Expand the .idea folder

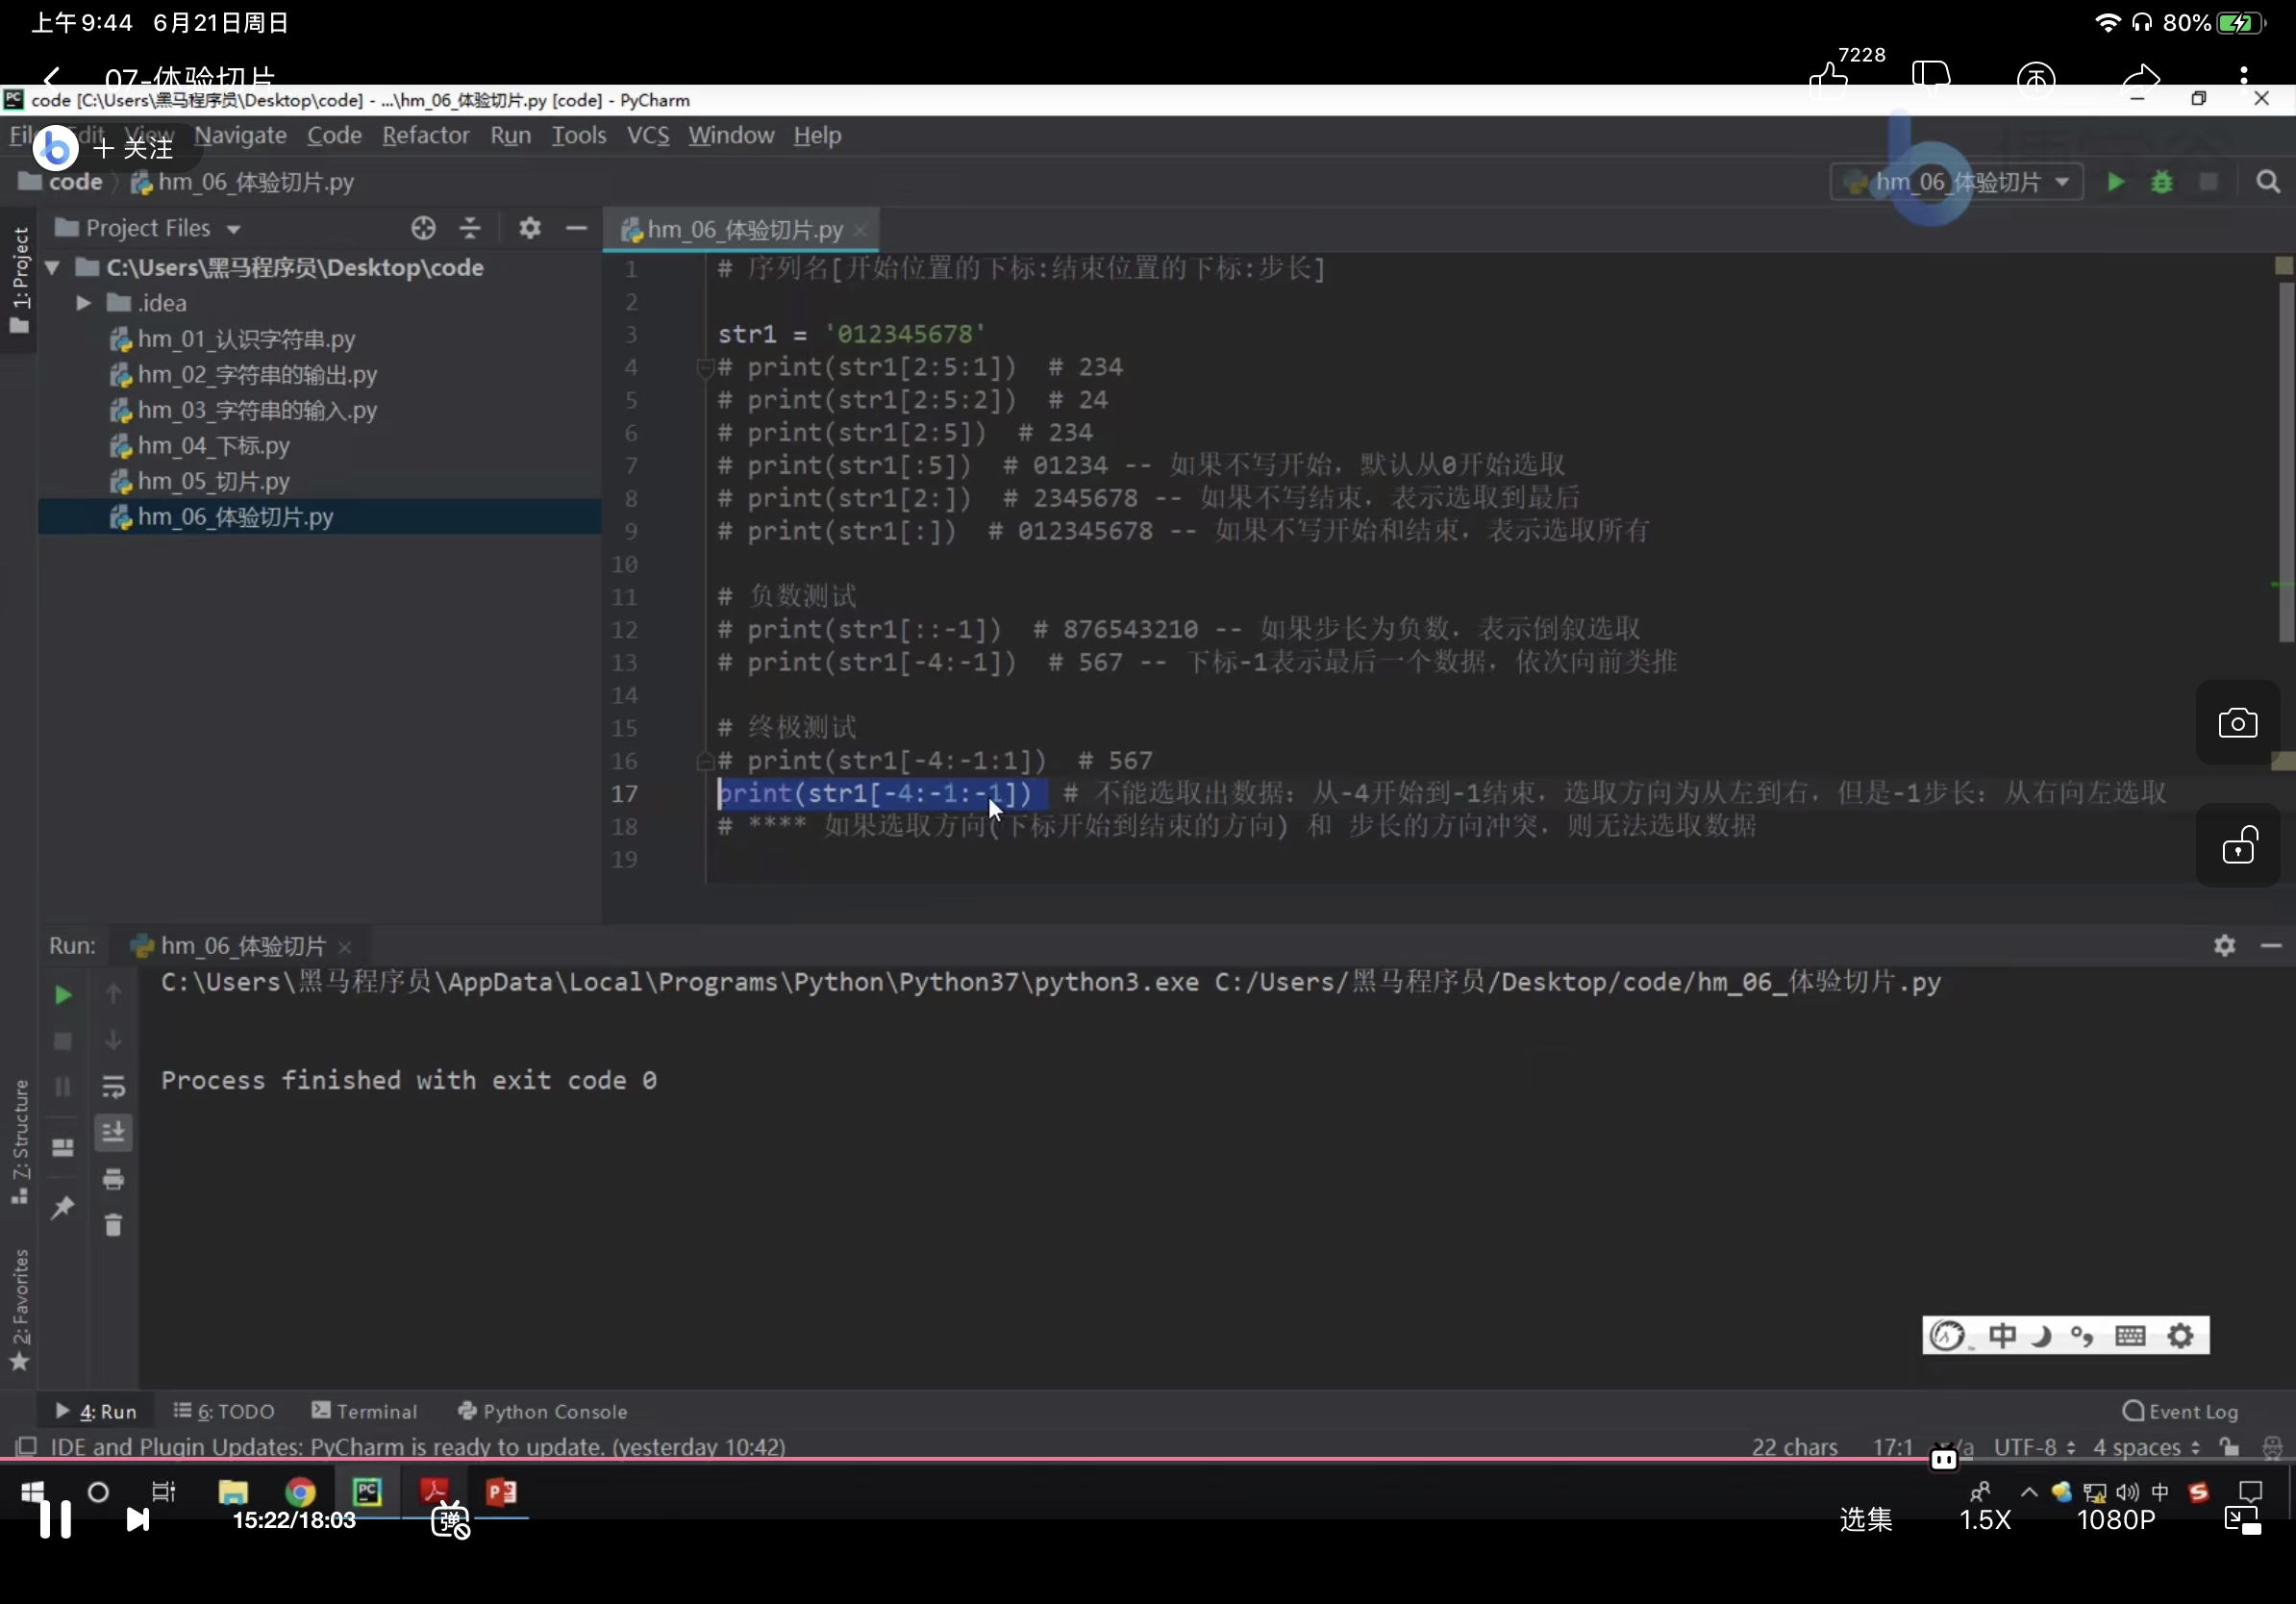pos(84,302)
